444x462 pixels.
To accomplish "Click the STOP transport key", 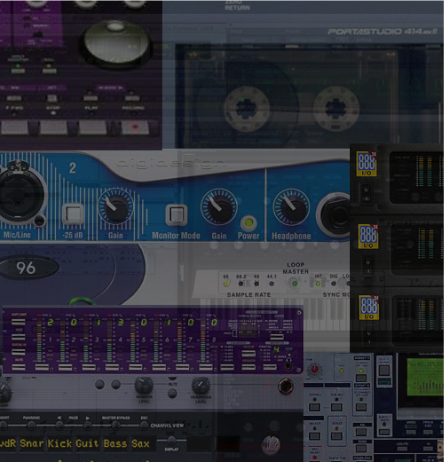I will (53, 127).
